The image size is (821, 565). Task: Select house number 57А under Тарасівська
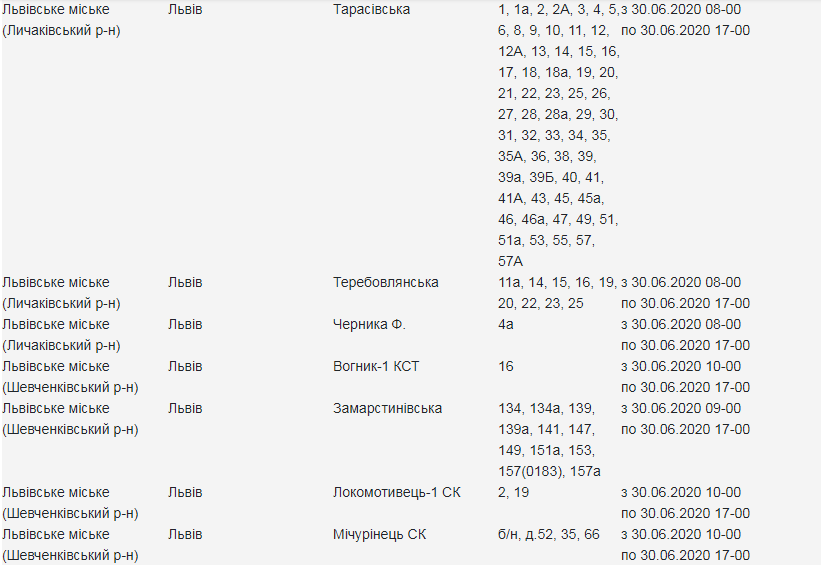coord(510,261)
